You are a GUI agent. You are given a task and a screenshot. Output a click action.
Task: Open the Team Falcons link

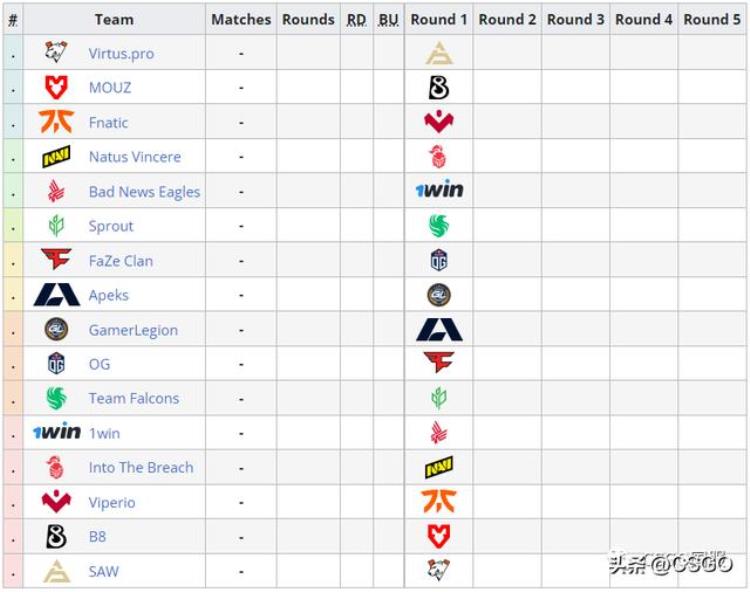pos(134,398)
